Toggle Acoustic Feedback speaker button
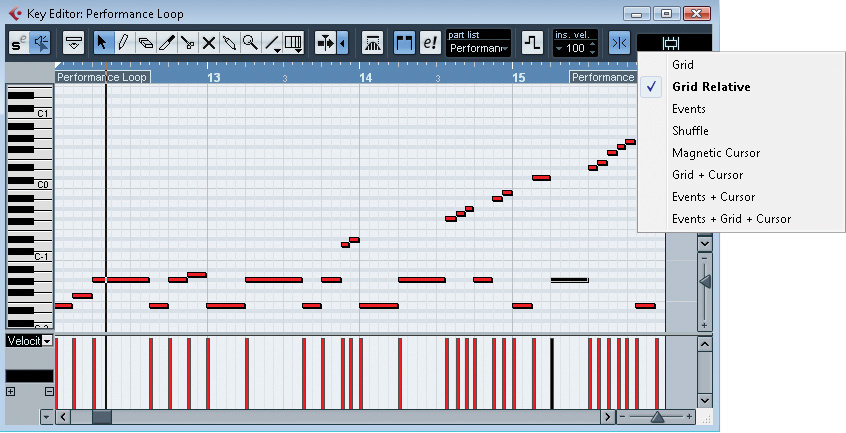 pos(42,43)
